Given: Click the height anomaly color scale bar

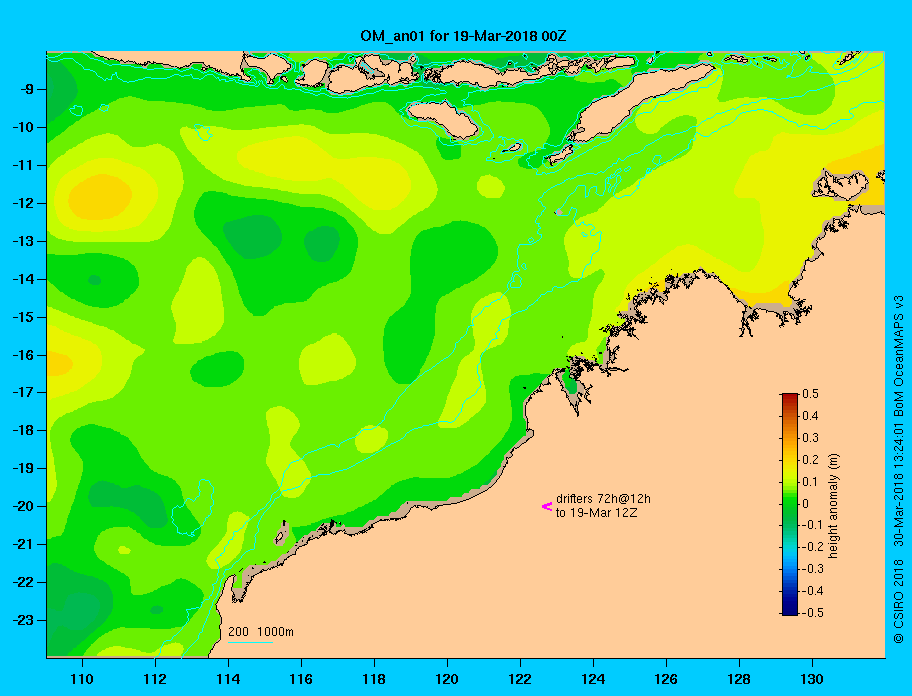Looking at the screenshot, I should 790,504.
